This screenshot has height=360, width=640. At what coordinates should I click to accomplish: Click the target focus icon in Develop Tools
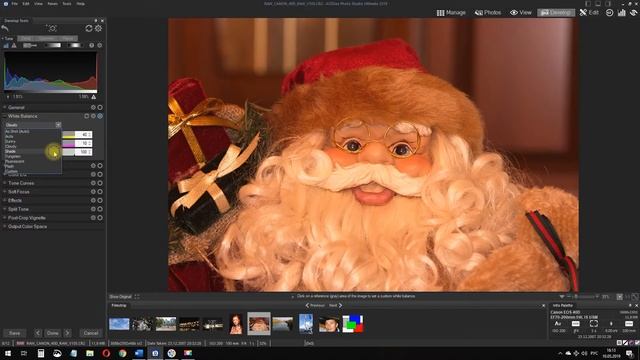(52, 28)
